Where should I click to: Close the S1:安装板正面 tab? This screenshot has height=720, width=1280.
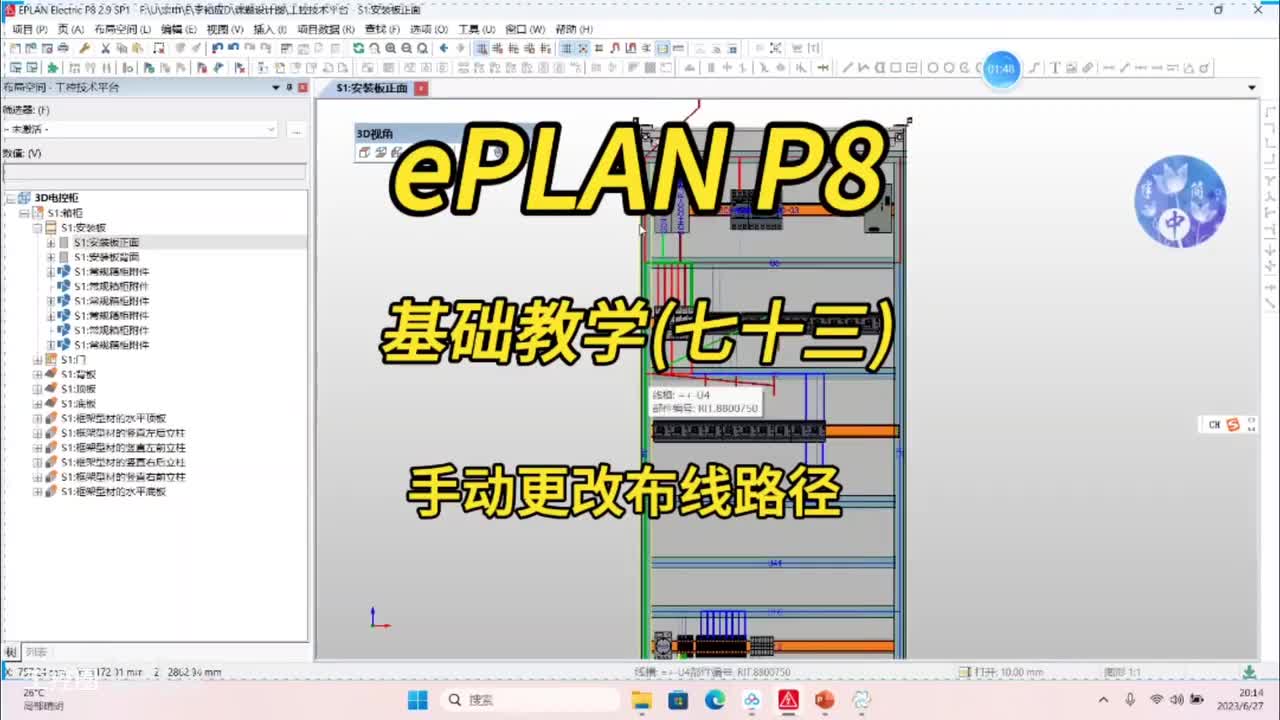pyautogui.click(x=421, y=88)
